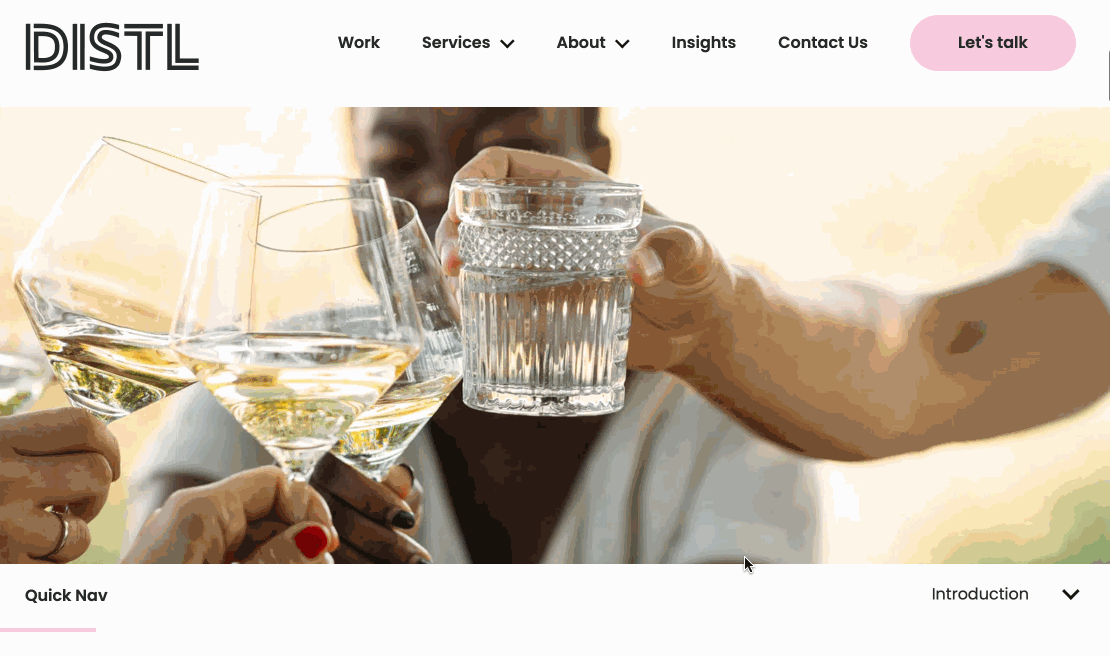Click the DISTL logo
The image size is (1110, 656).
pyautogui.click(x=112, y=47)
